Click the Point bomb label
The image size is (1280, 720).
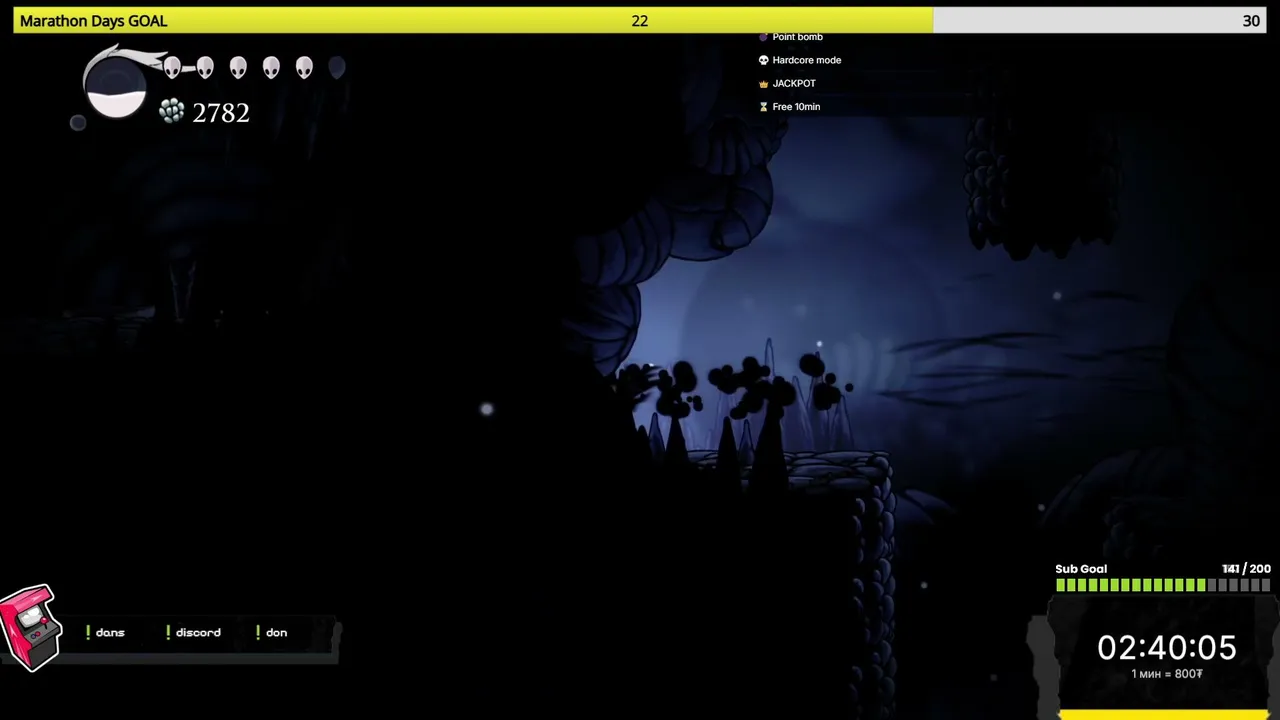pyautogui.click(x=798, y=37)
